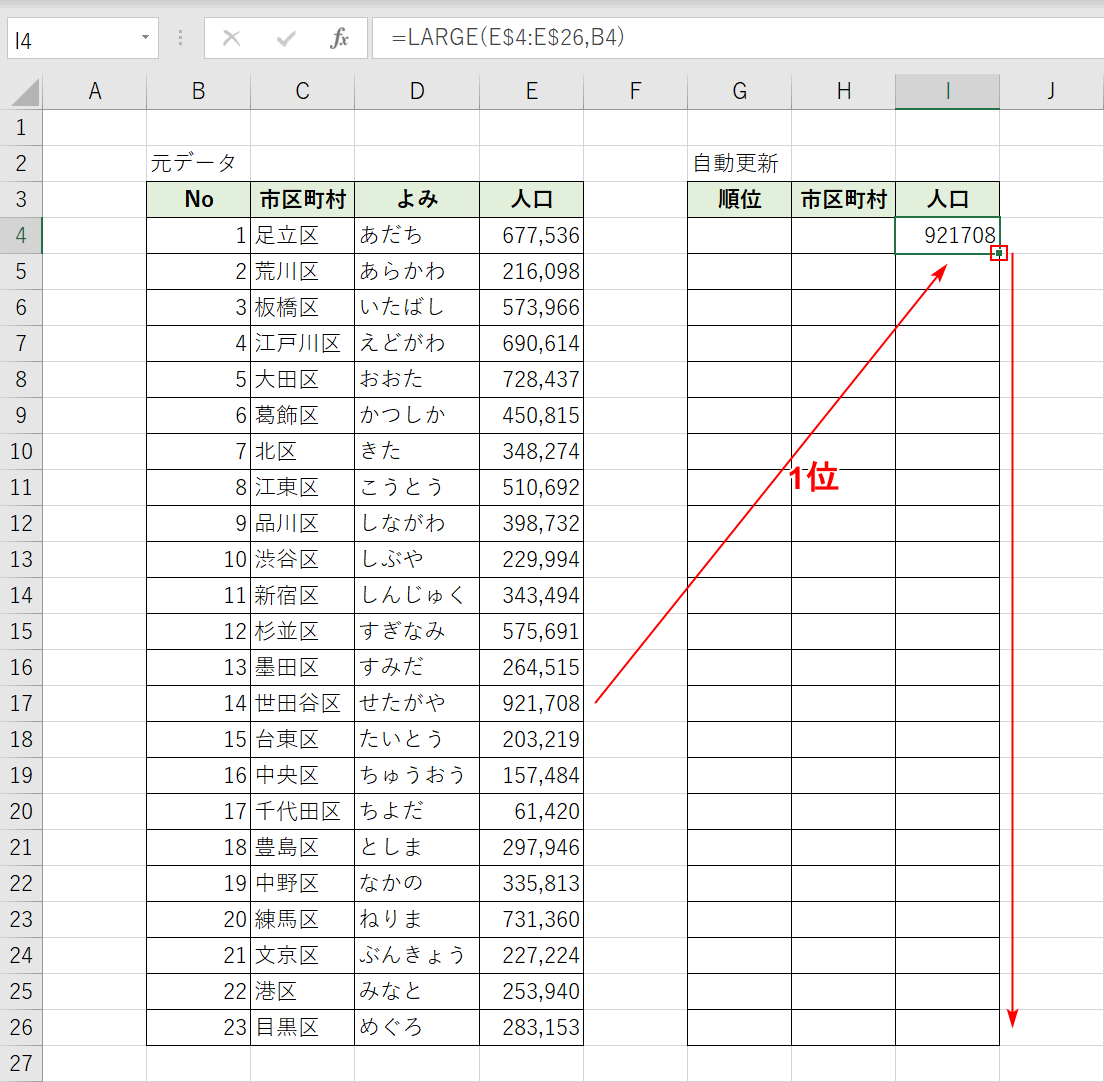Select column D header
The image size is (1104, 1082).
(417, 92)
